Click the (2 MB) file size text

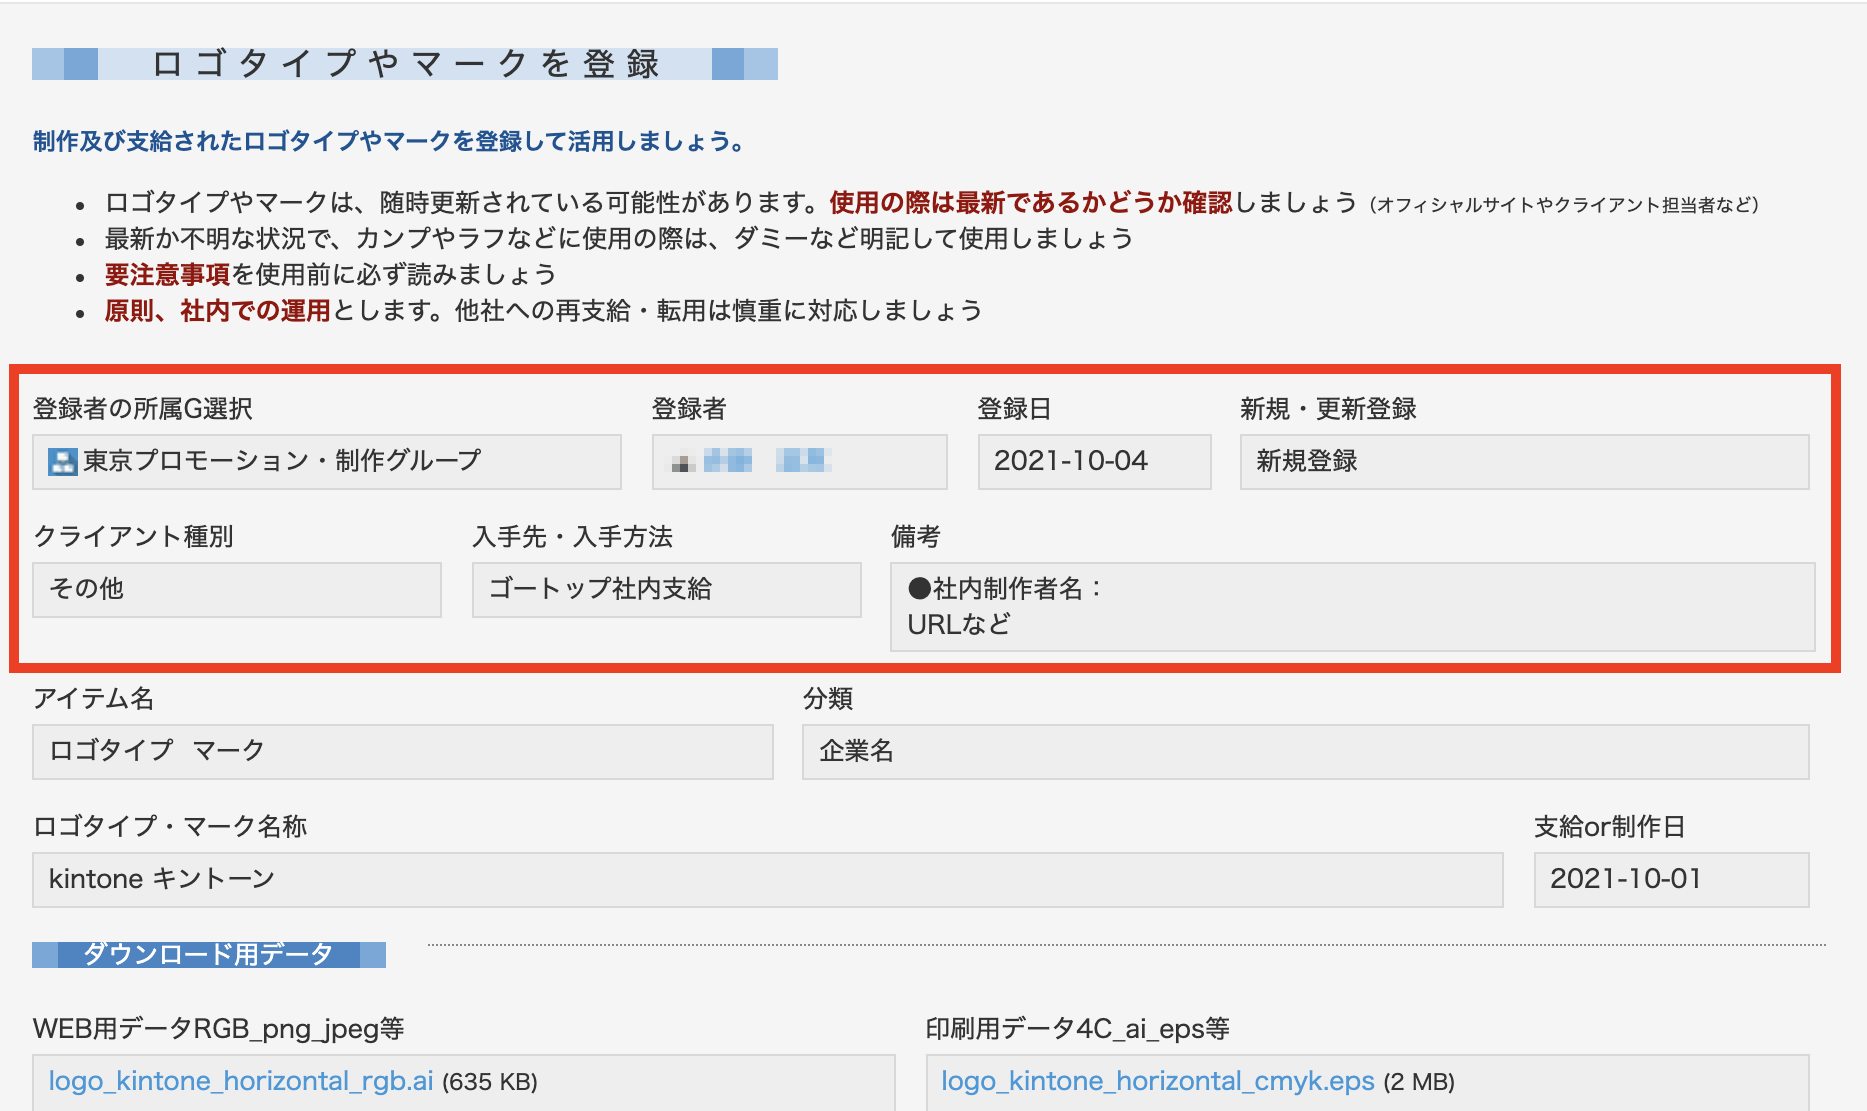coord(1419,1082)
